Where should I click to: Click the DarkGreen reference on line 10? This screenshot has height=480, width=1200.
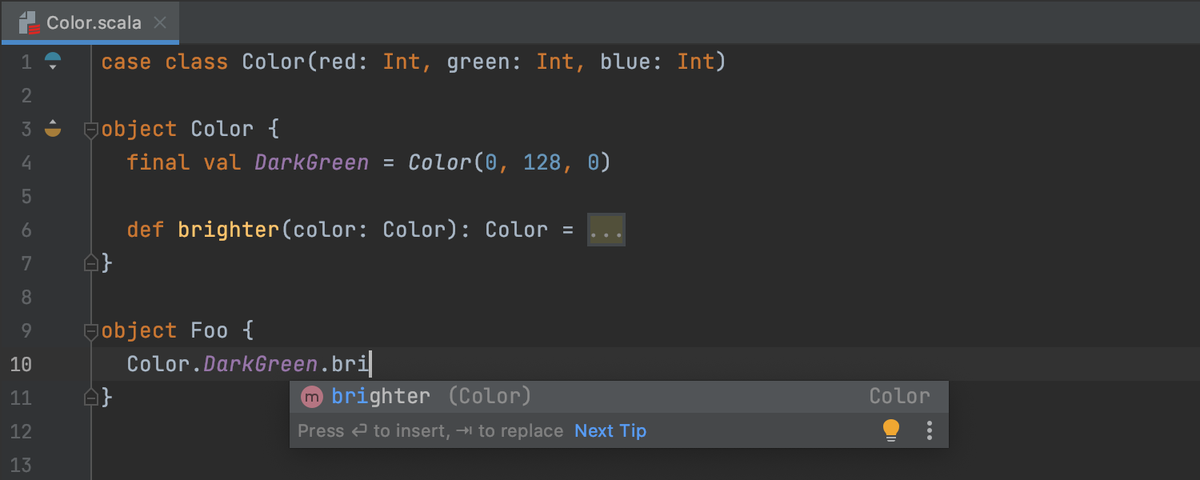coord(260,363)
